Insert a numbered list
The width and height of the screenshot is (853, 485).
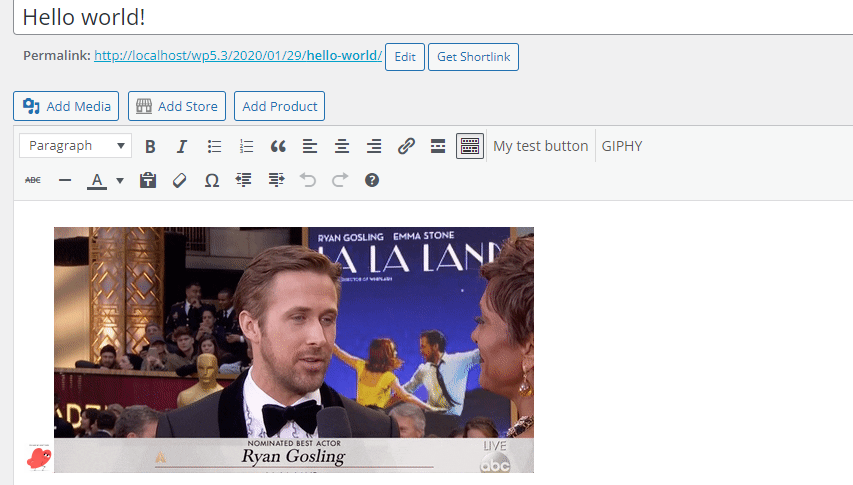[246, 146]
